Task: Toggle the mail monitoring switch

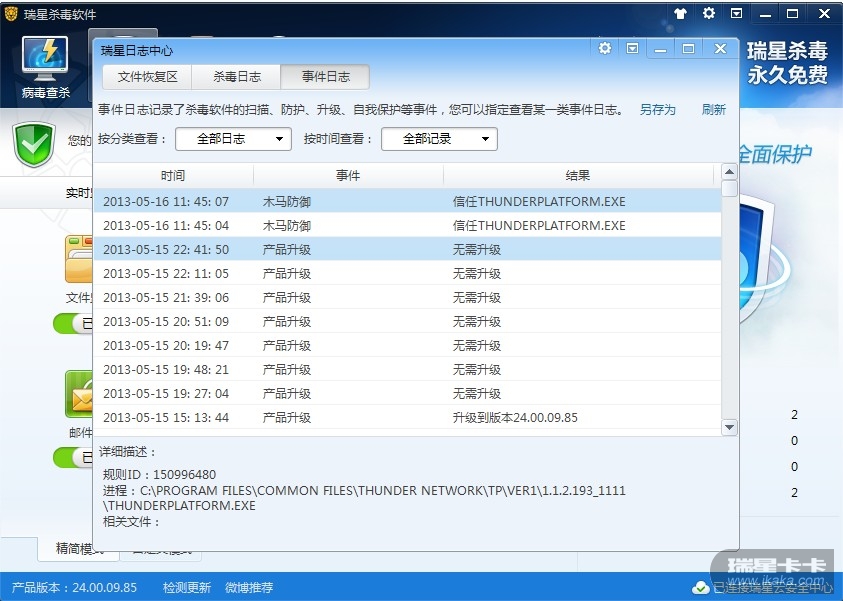Action: (73, 458)
